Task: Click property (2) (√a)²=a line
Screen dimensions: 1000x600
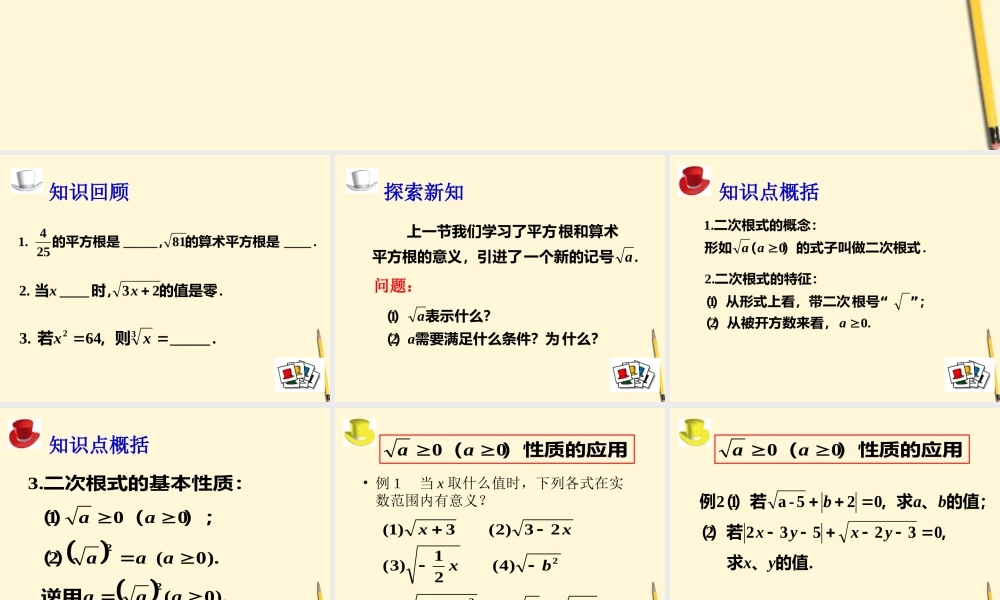Action: 131,555
